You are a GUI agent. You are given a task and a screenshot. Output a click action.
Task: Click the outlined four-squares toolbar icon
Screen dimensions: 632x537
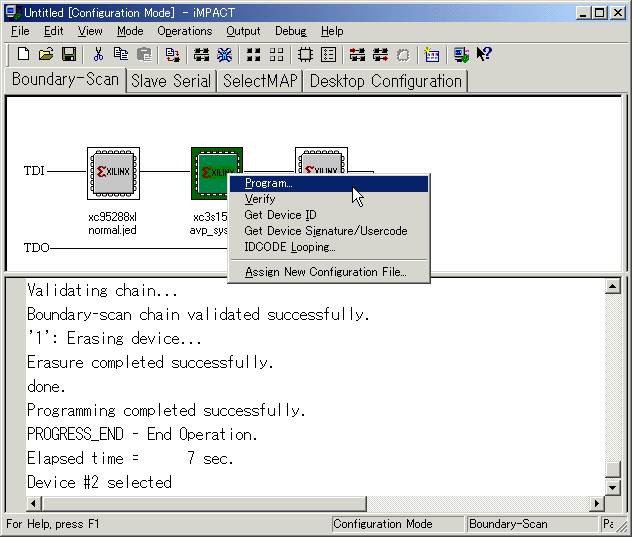276,54
